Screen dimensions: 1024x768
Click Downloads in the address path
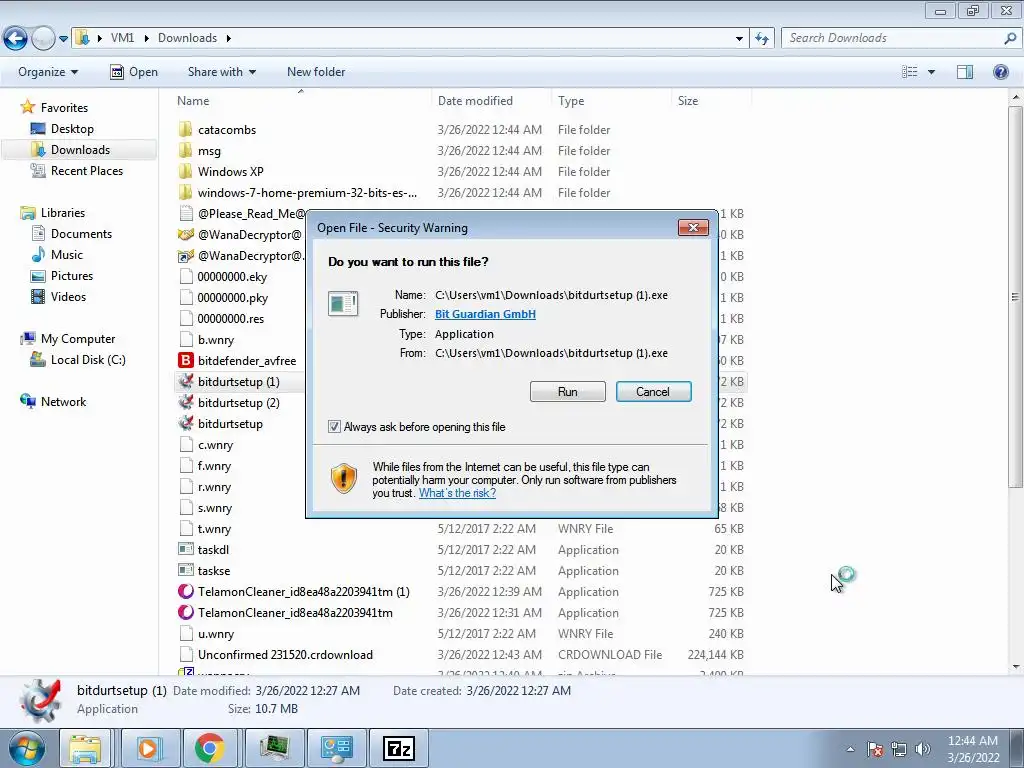[187, 38]
